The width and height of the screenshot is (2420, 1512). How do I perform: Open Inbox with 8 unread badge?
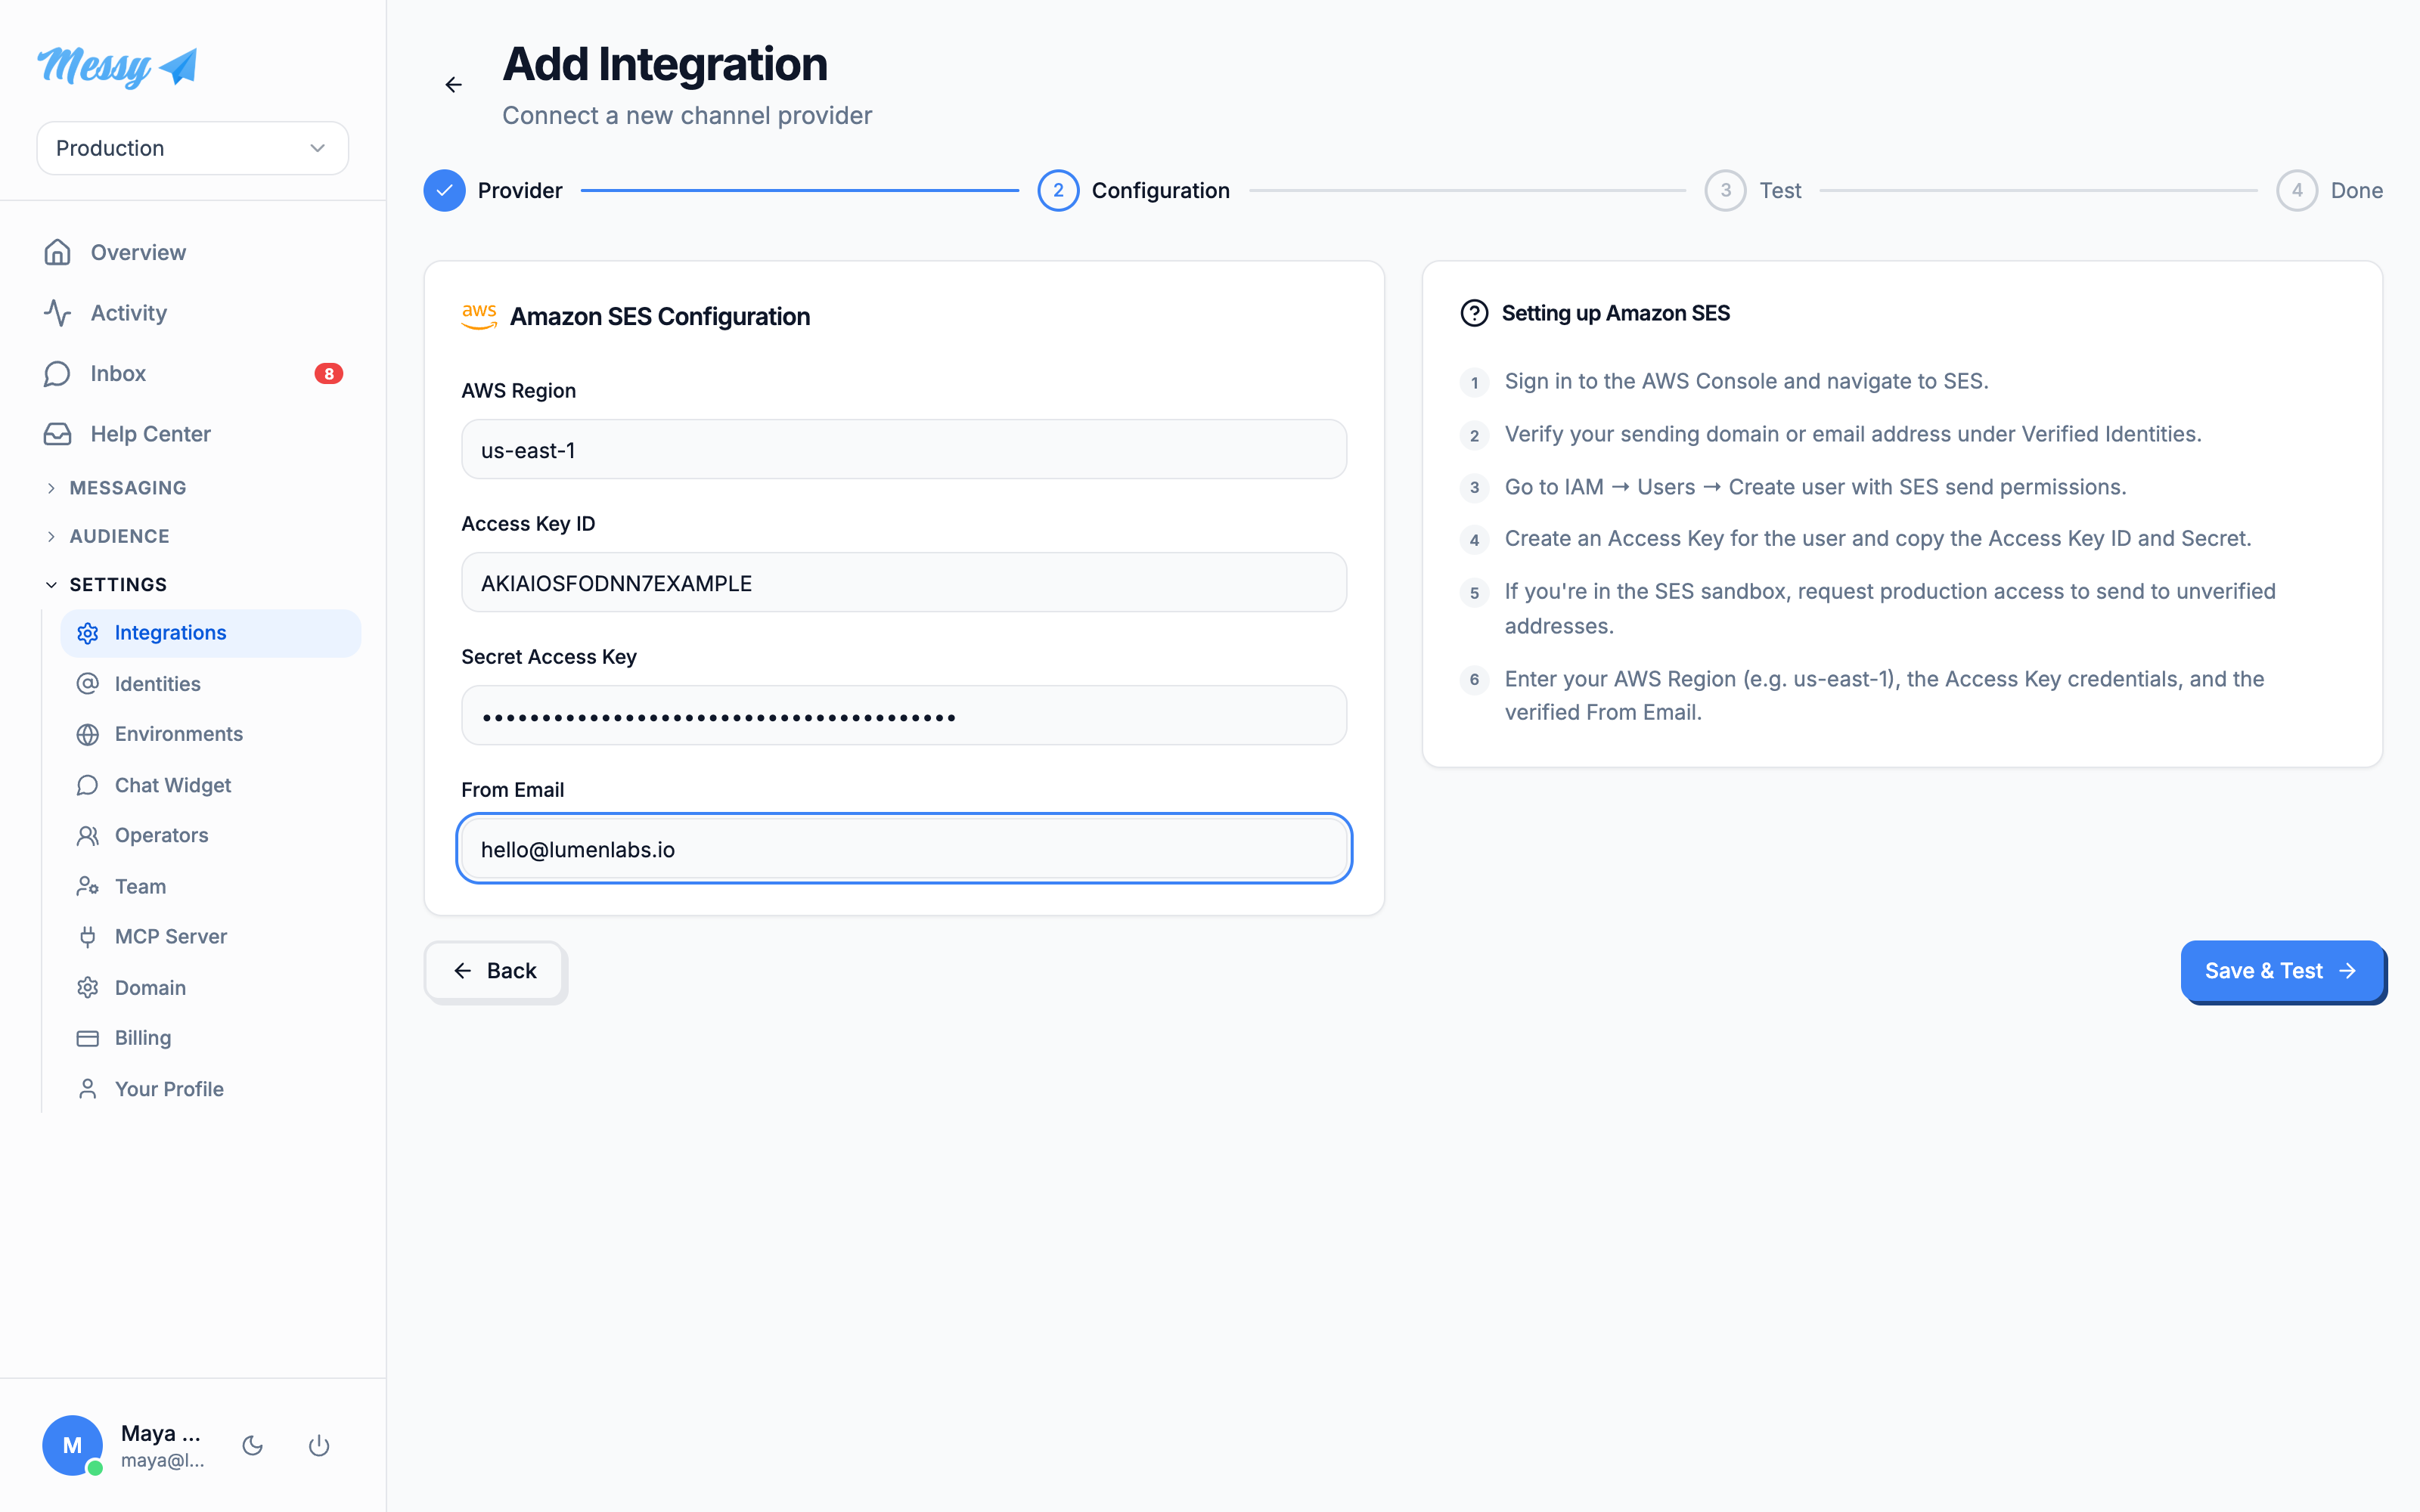pyautogui.click(x=193, y=373)
